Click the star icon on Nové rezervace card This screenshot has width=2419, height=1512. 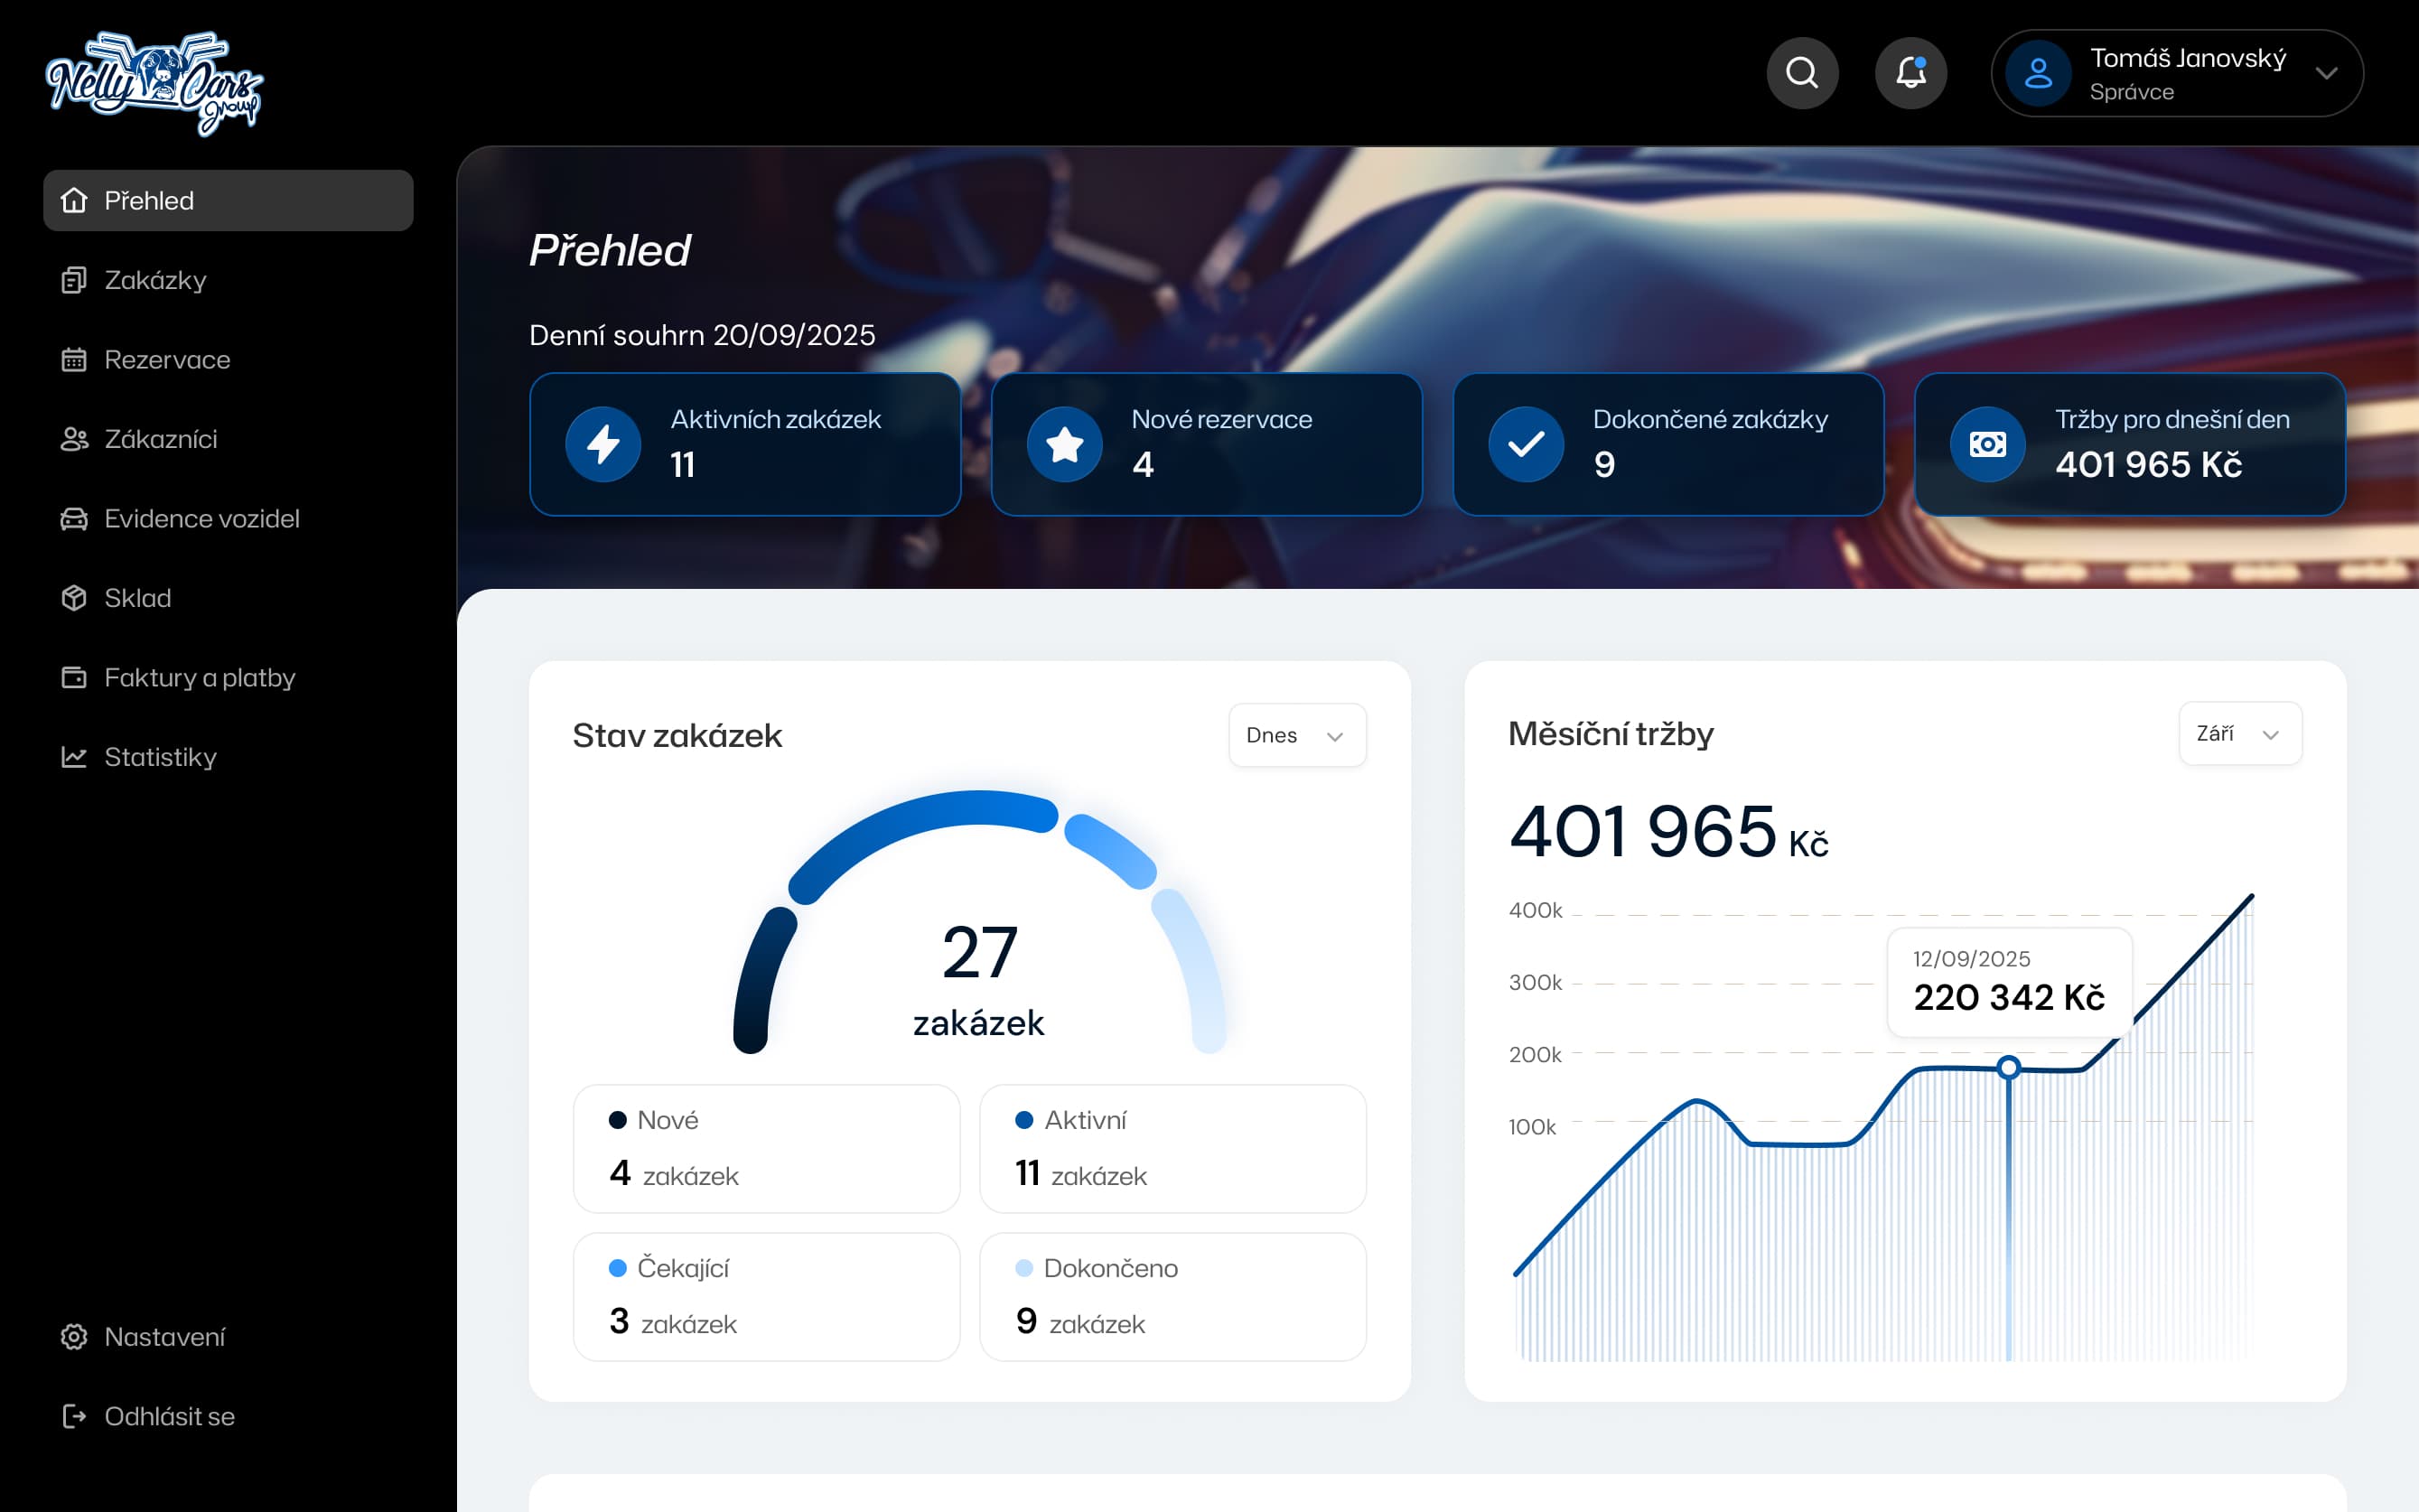click(x=1065, y=444)
